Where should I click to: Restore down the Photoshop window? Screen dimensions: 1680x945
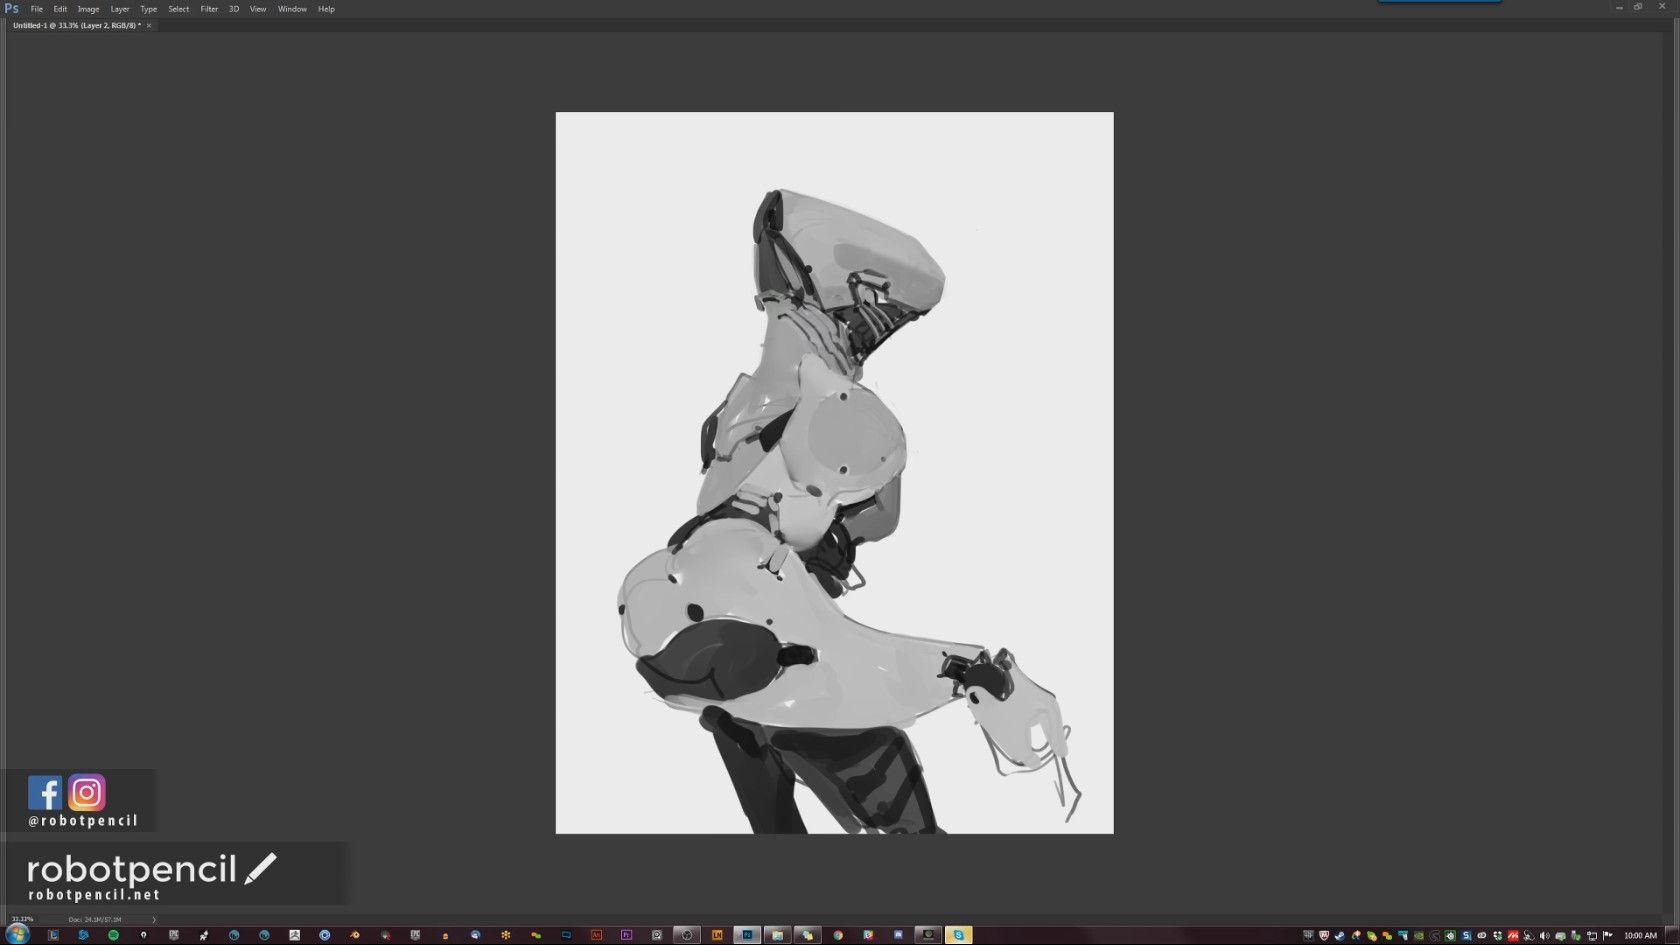point(1638,7)
